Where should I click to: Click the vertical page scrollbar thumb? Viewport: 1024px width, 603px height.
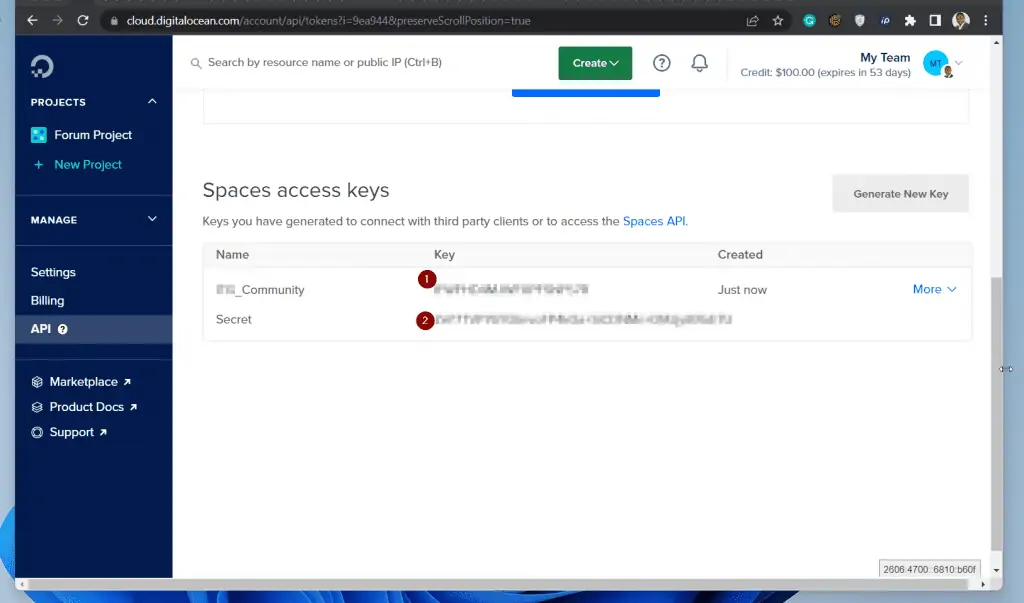(996, 413)
